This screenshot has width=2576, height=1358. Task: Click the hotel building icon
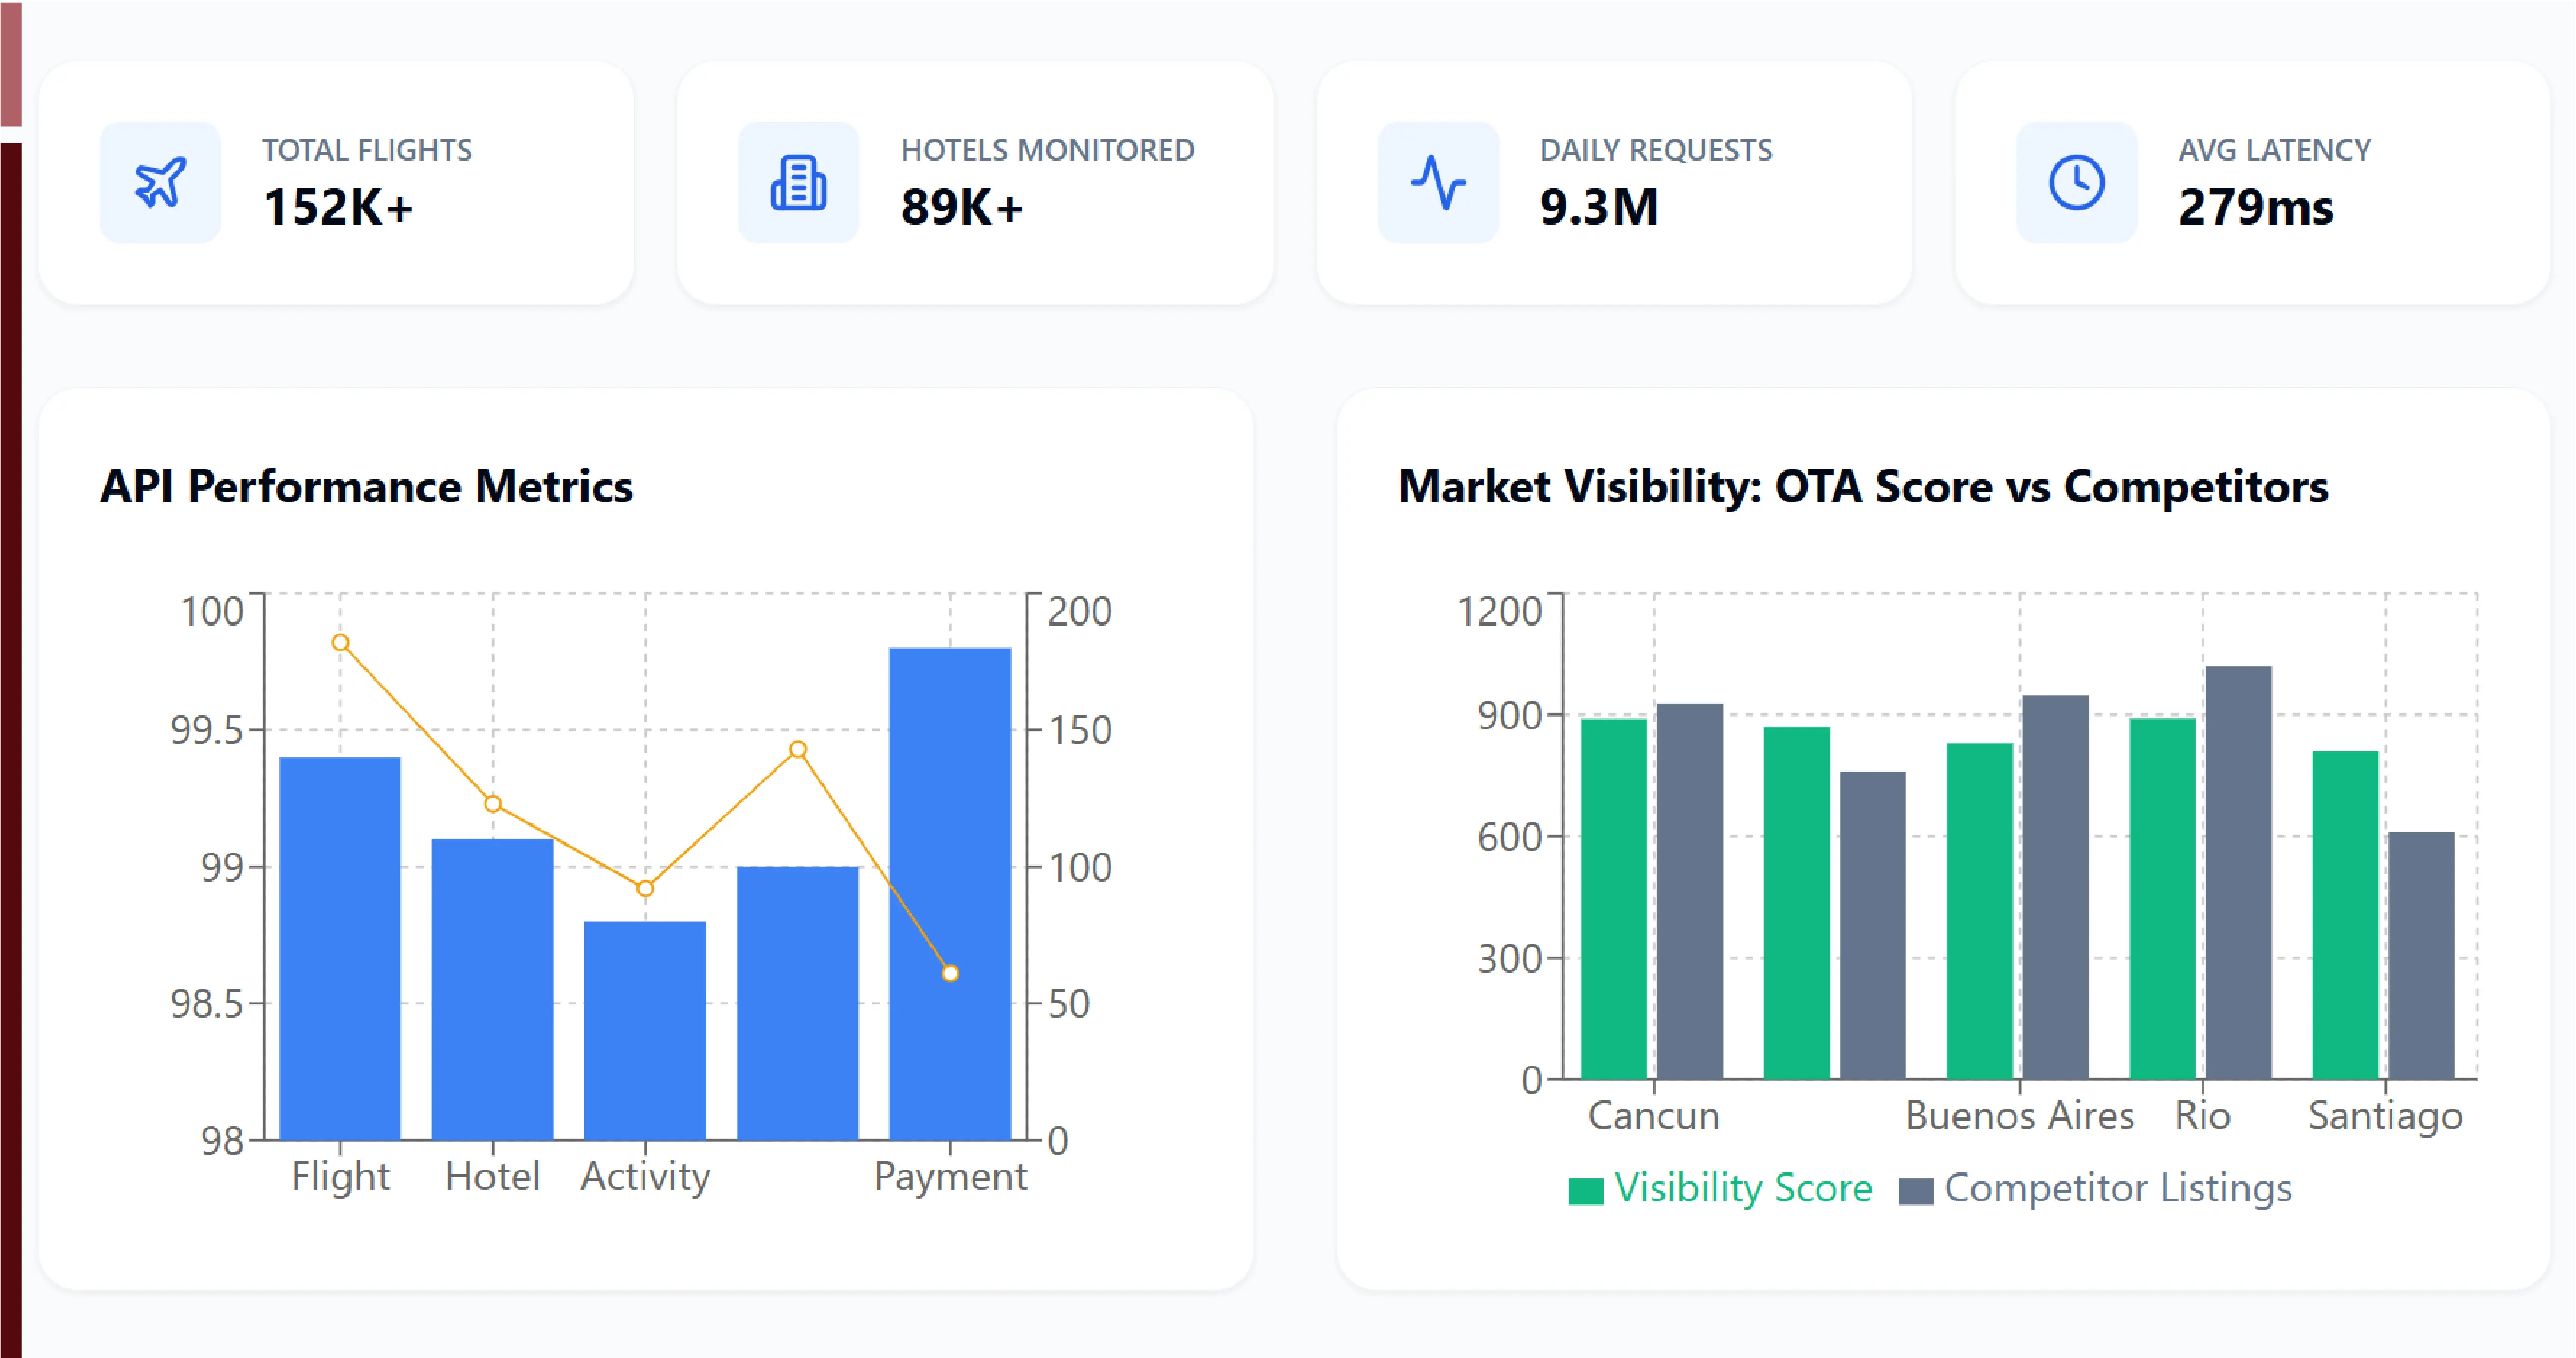pos(798,183)
